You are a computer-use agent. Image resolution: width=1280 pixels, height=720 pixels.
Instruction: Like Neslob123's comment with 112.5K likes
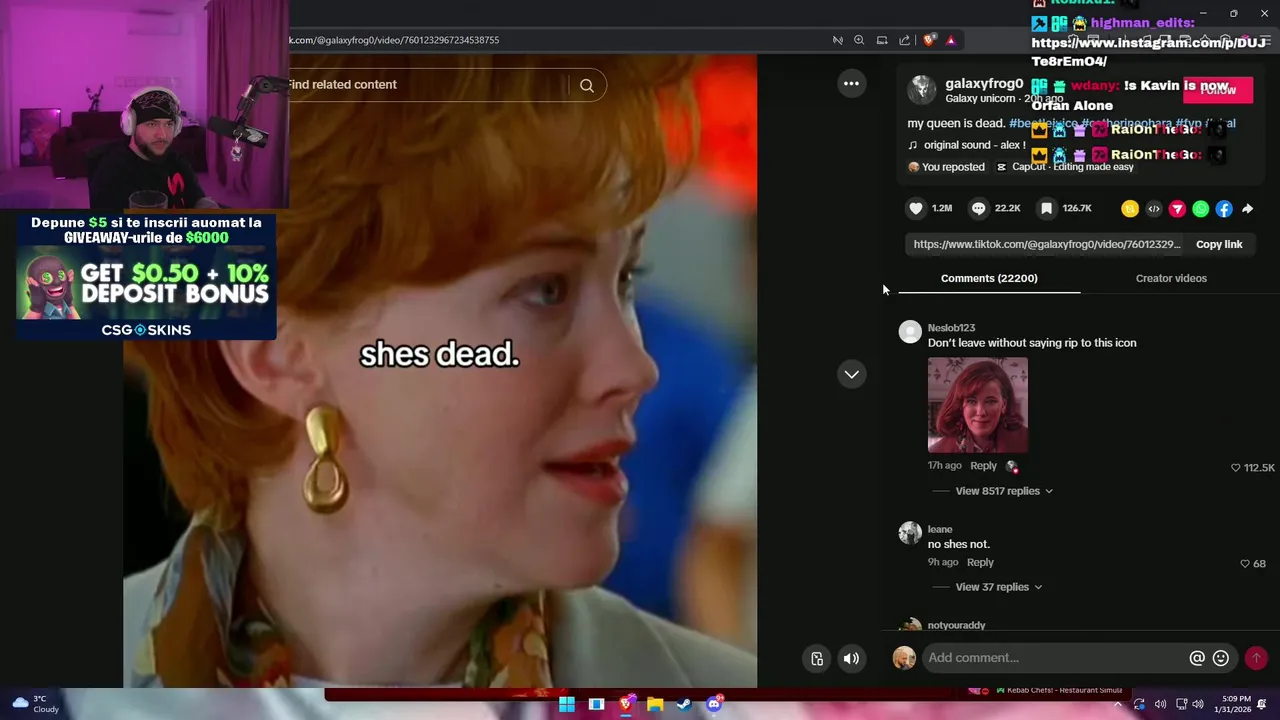pyautogui.click(x=1236, y=467)
